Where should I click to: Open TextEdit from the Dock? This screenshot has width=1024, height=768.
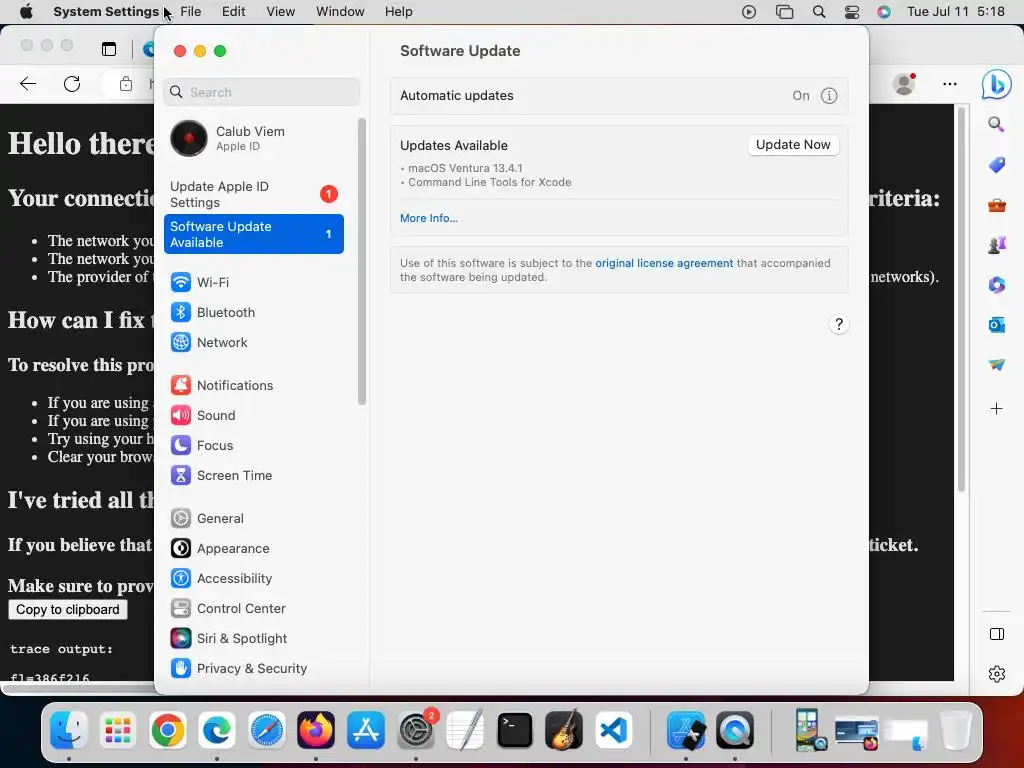pos(465,729)
